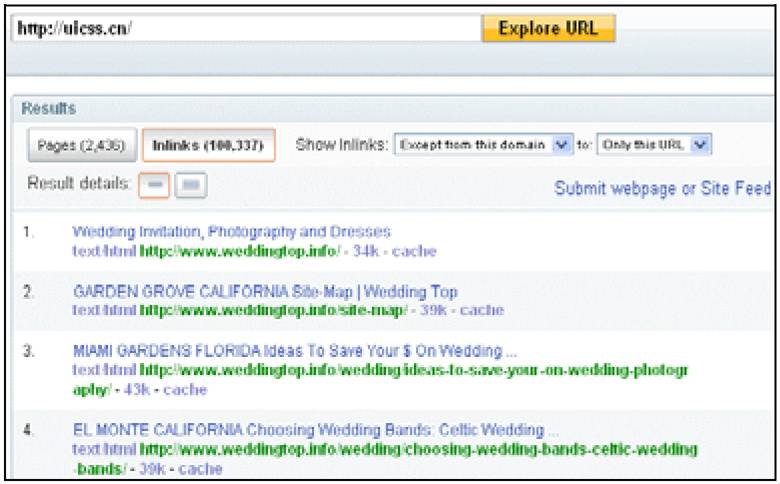Screen dimensions: 780x484
Task: Choose the expanded result details icon
Action: tap(191, 185)
